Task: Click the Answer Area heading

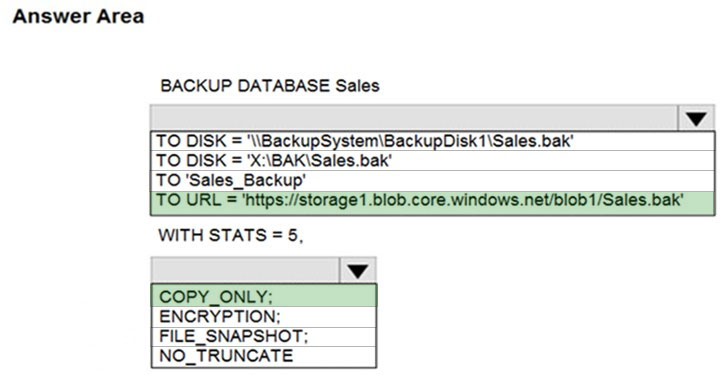Action: [78, 16]
